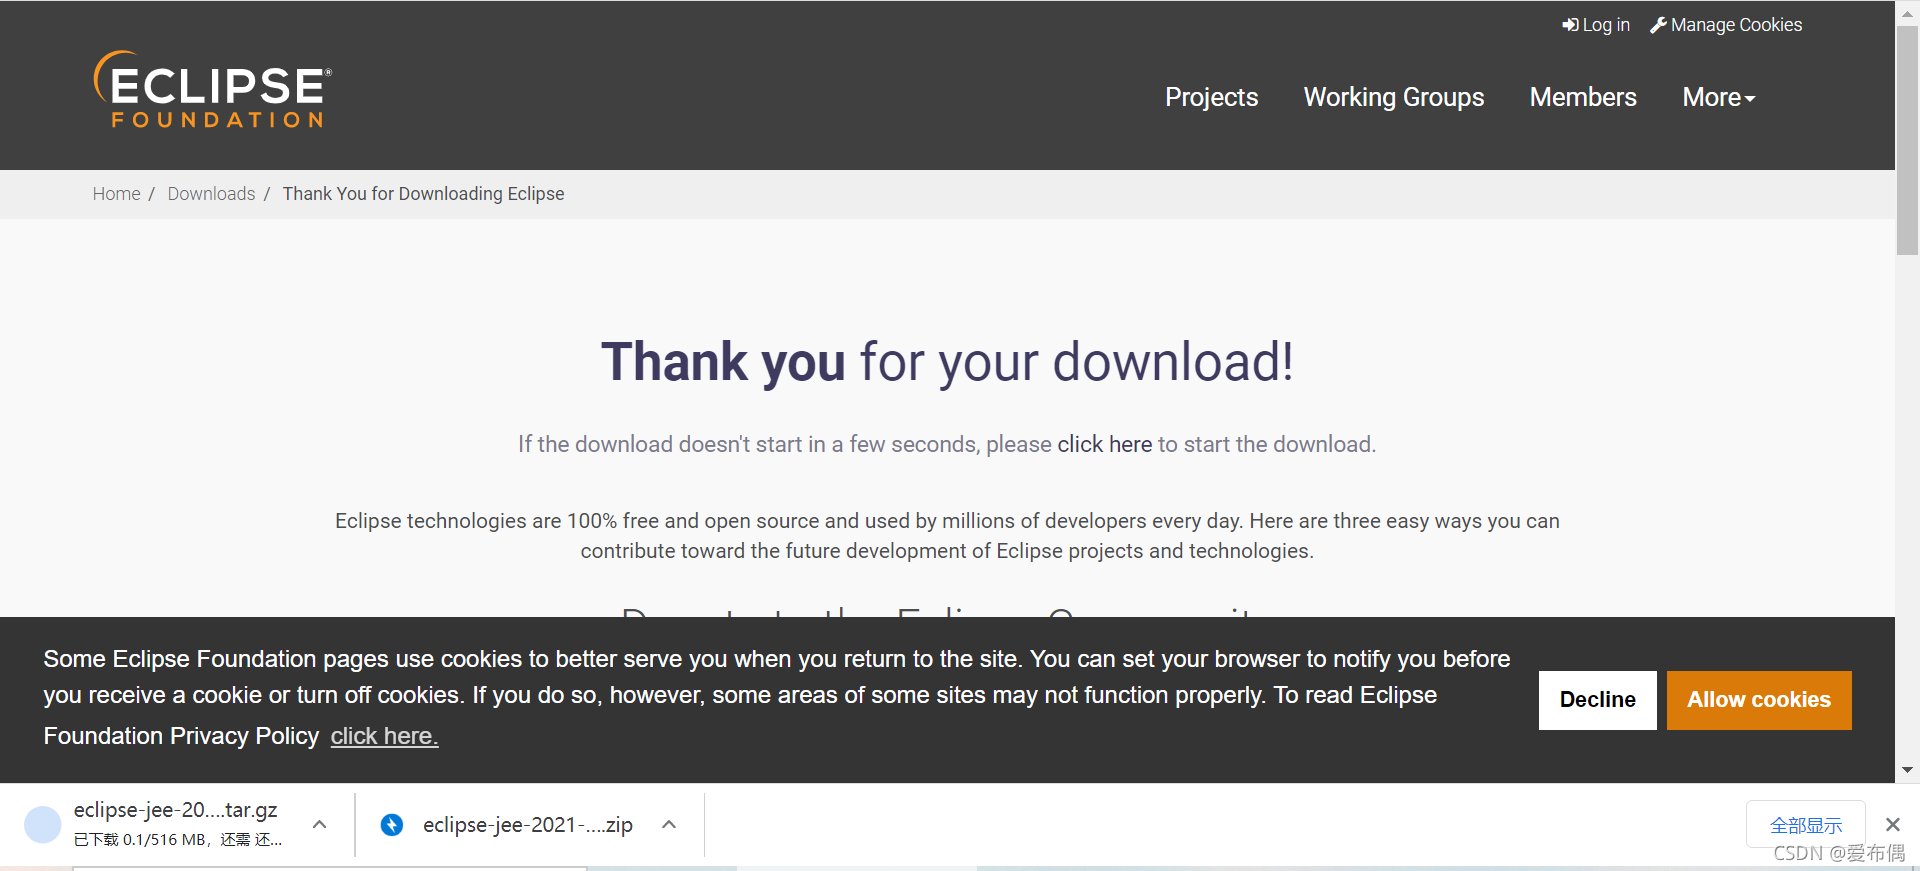This screenshot has height=871, width=1920.
Task: Click the 'Thank you for your download!' heading
Action: (947, 361)
